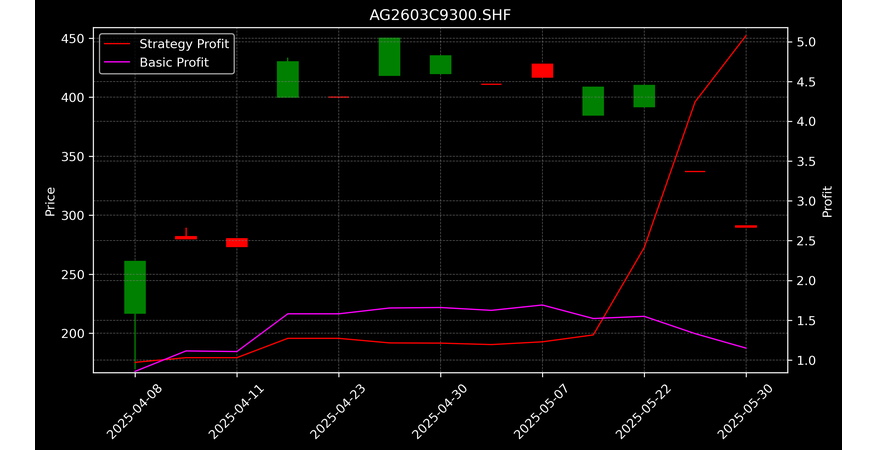Image resolution: width=878 pixels, height=450 pixels.
Task: Click the green candlestick for 2025-05-22
Action: tap(645, 96)
